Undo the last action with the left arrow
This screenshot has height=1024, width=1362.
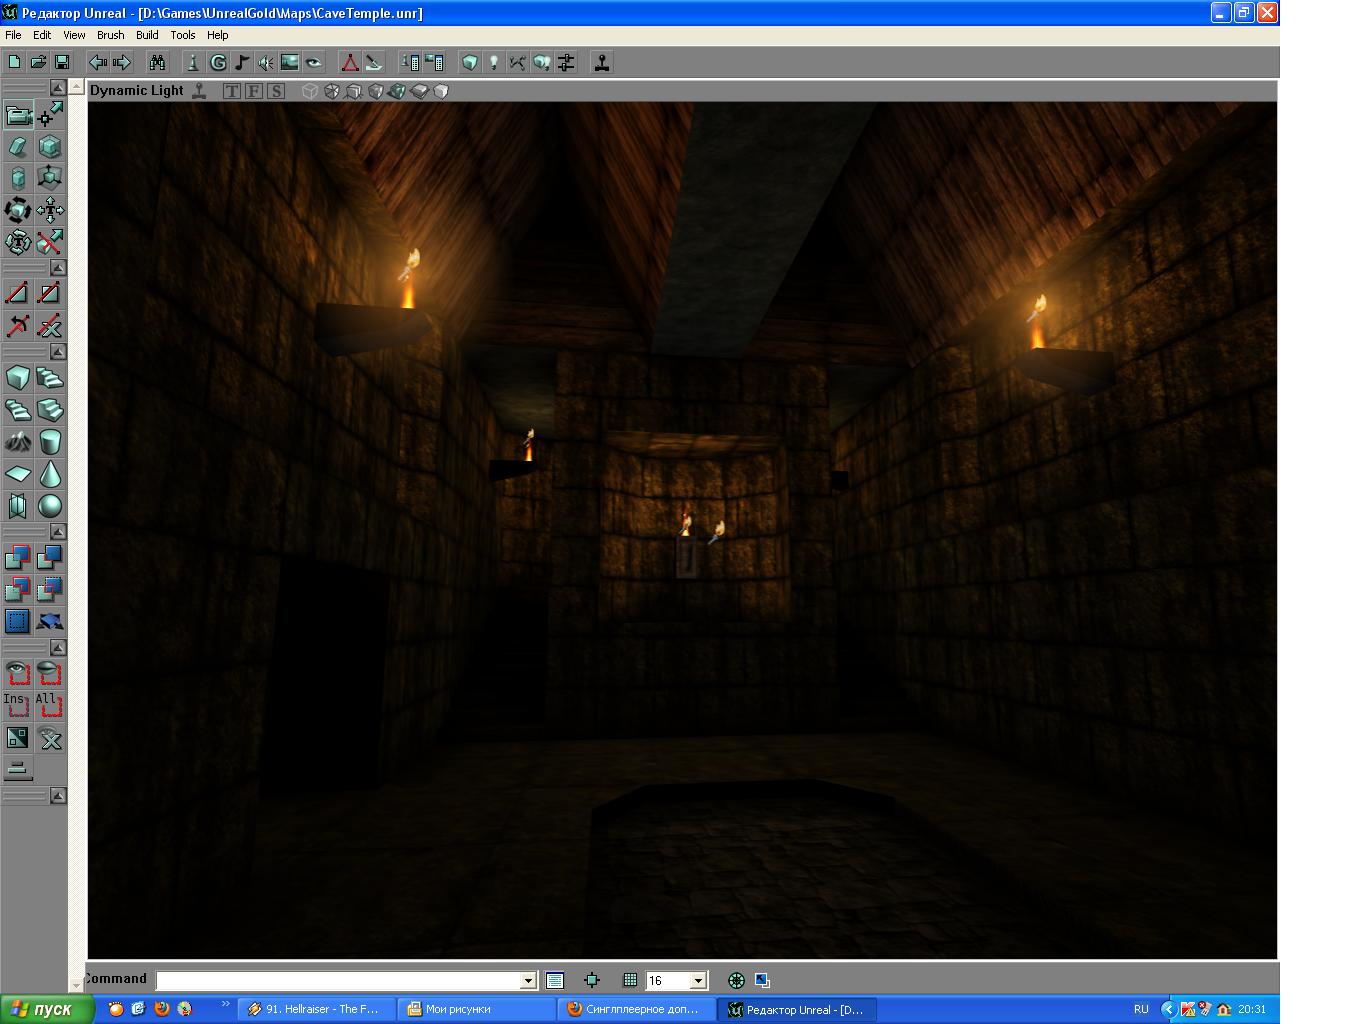[98, 62]
